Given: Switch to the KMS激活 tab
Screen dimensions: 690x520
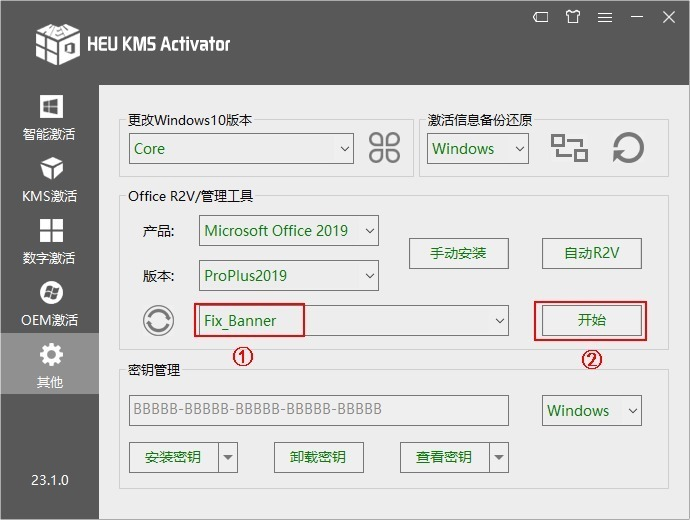Looking at the screenshot, I should click(x=50, y=180).
